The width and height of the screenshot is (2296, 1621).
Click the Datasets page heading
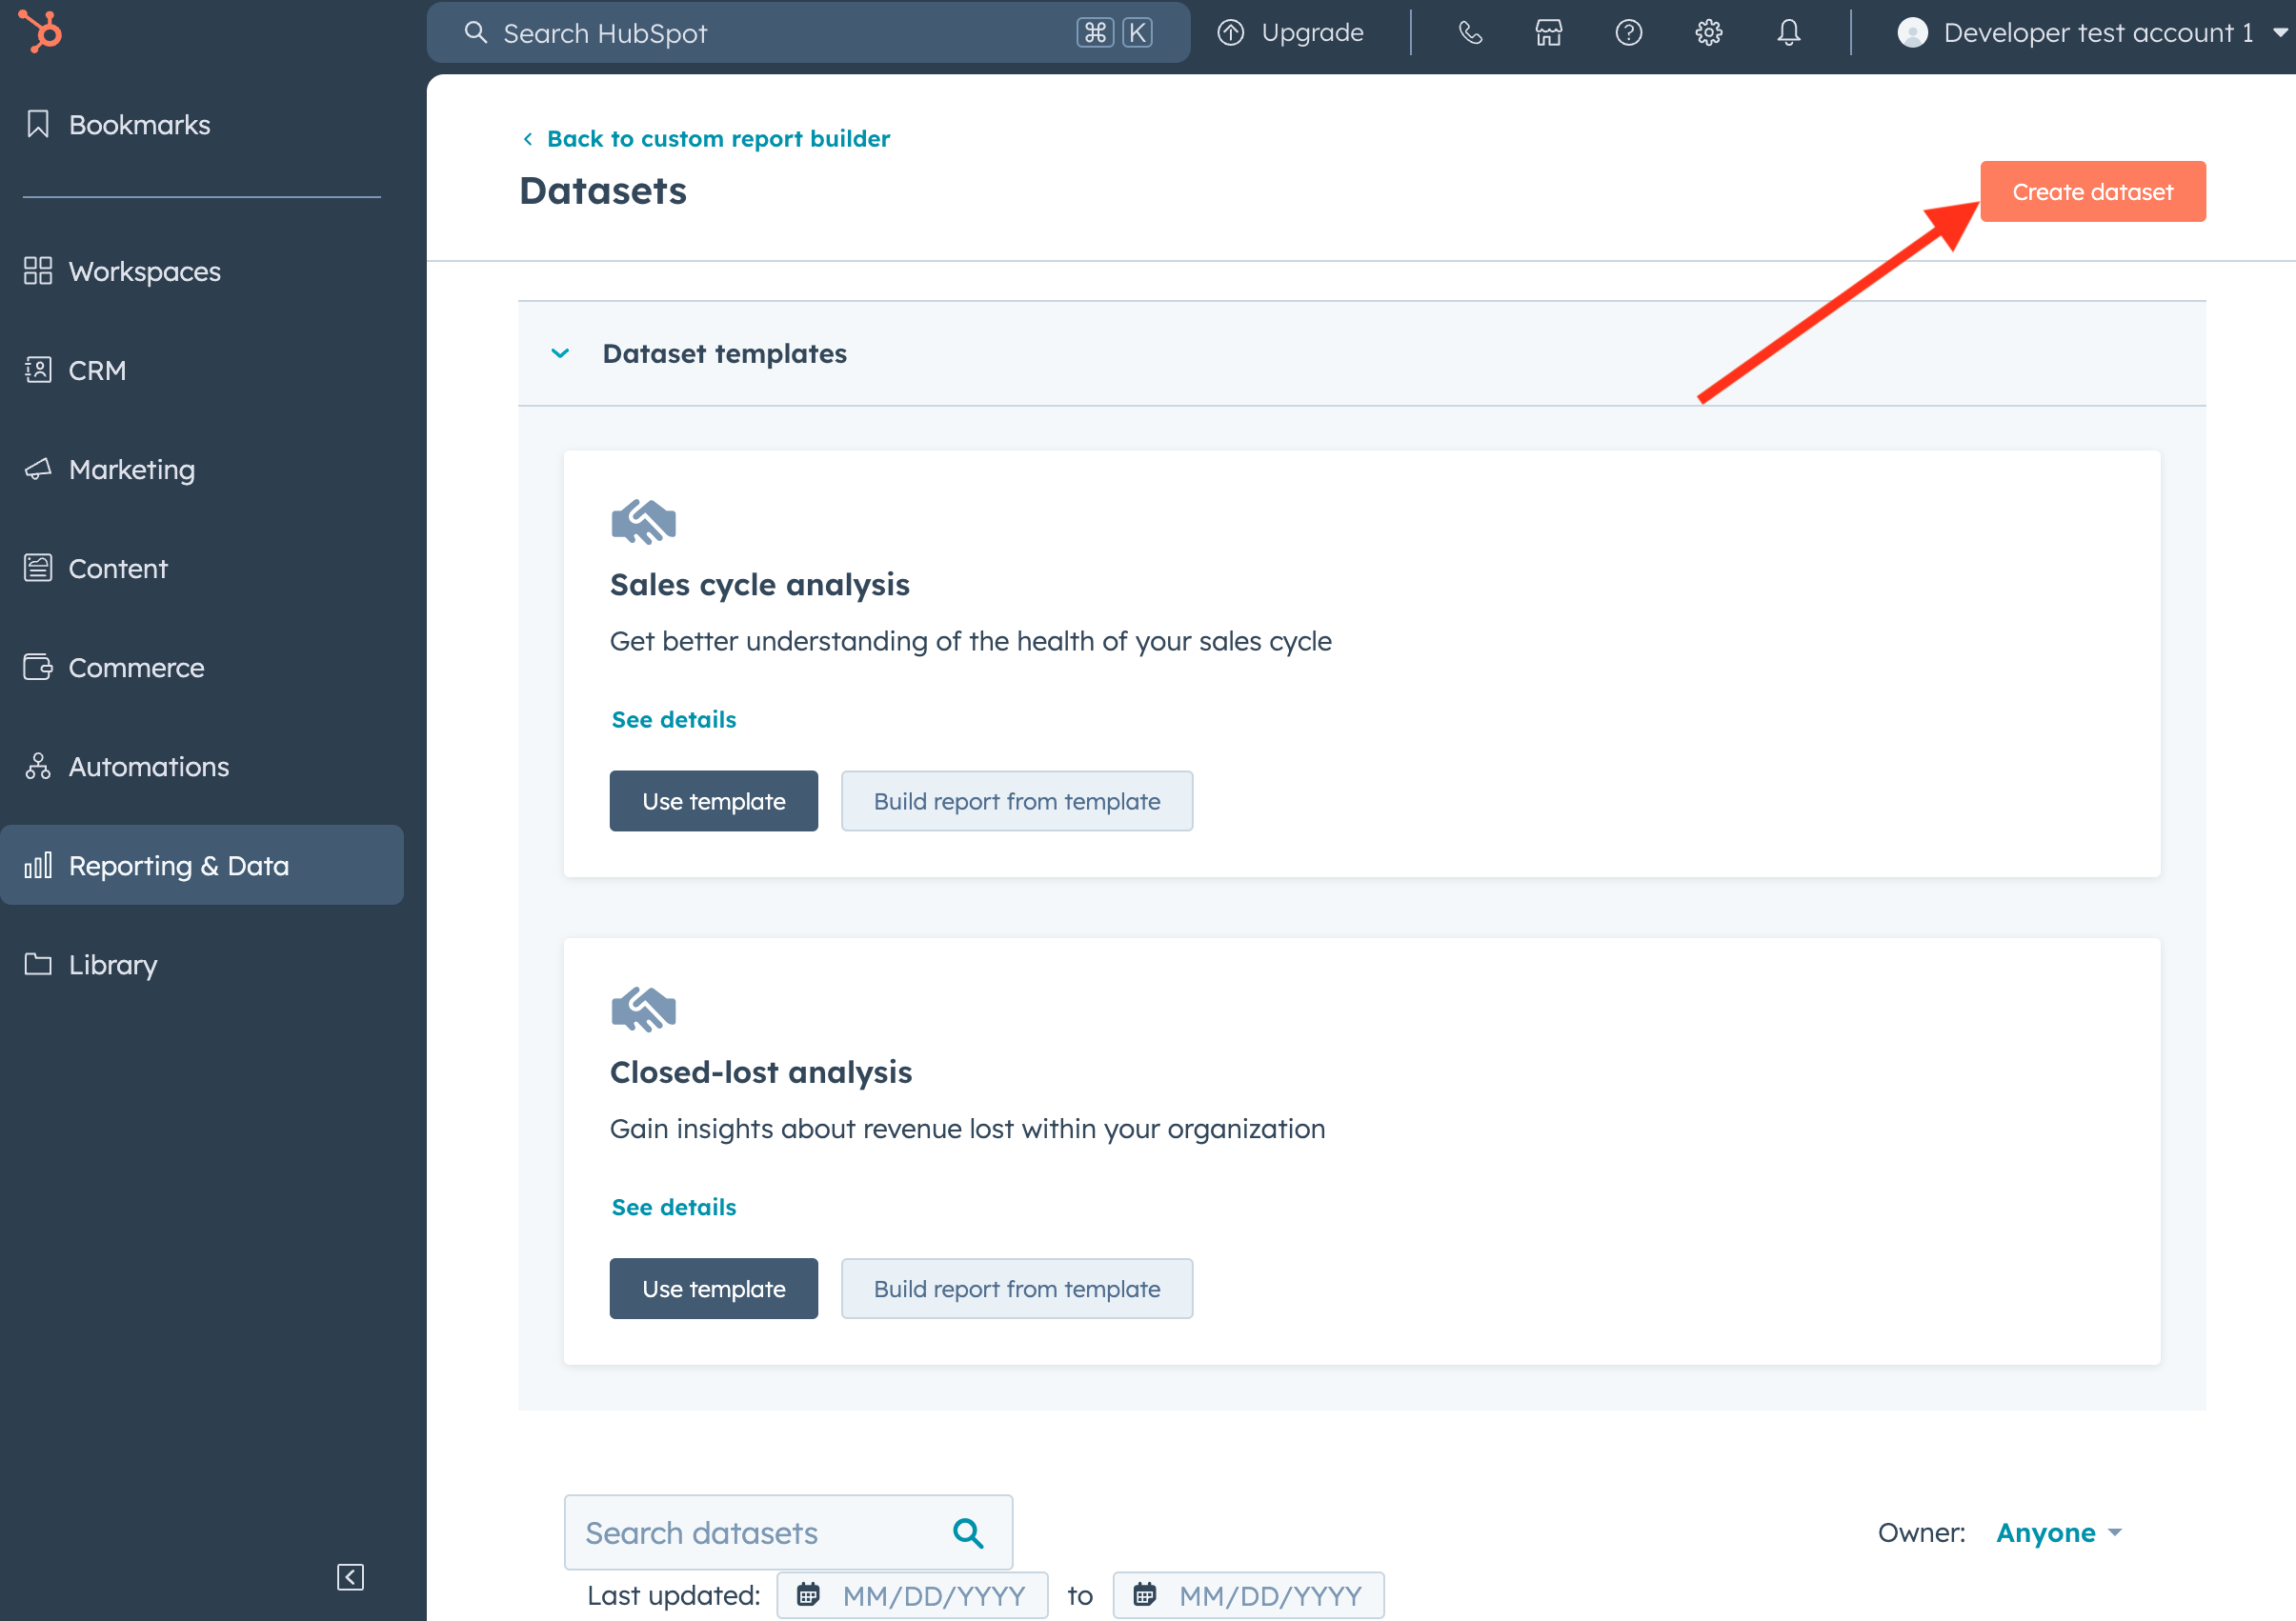tap(603, 190)
